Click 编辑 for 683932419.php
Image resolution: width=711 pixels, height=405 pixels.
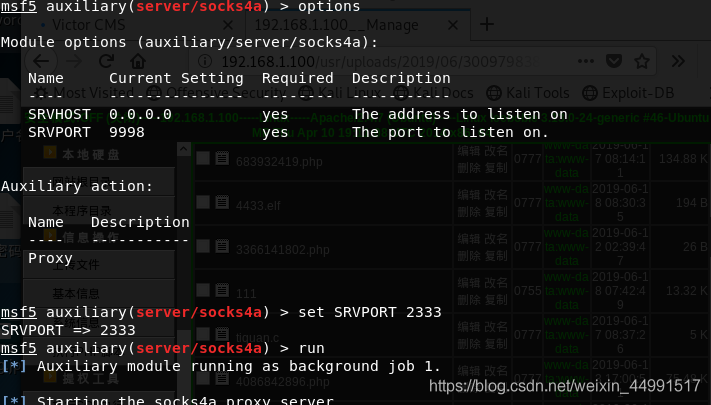pos(468,151)
